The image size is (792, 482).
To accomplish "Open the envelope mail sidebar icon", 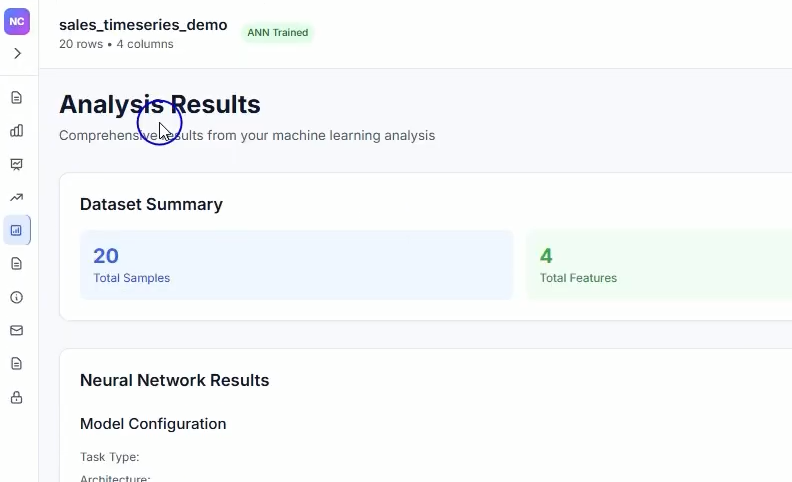I will click(x=16, y=330).
